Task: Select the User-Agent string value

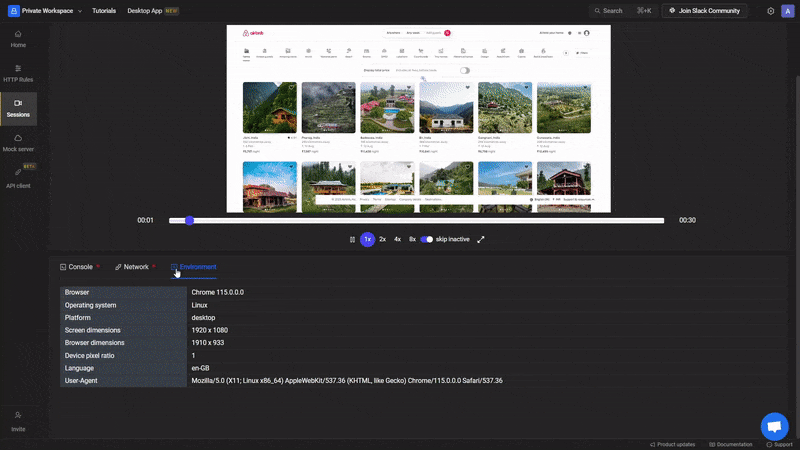Action: click(x=347, y=381)
